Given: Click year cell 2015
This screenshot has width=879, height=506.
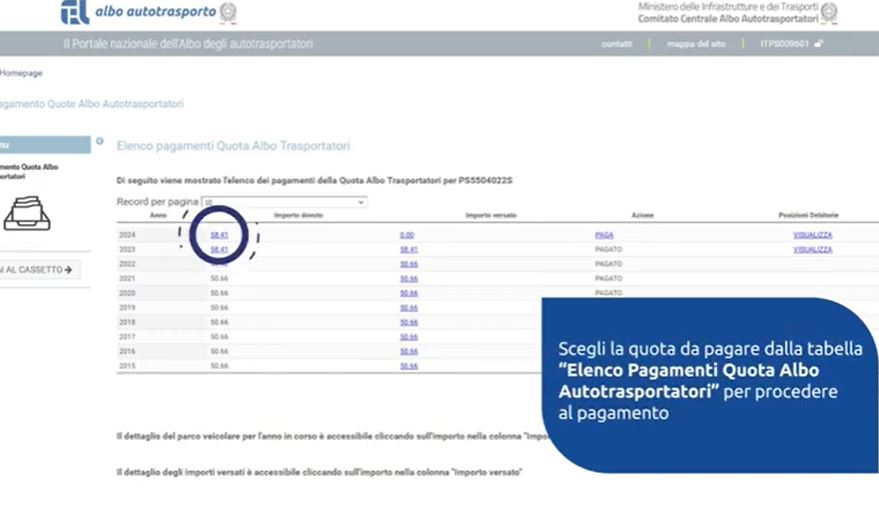Looking at the screenshot, I should pos(127,366).
